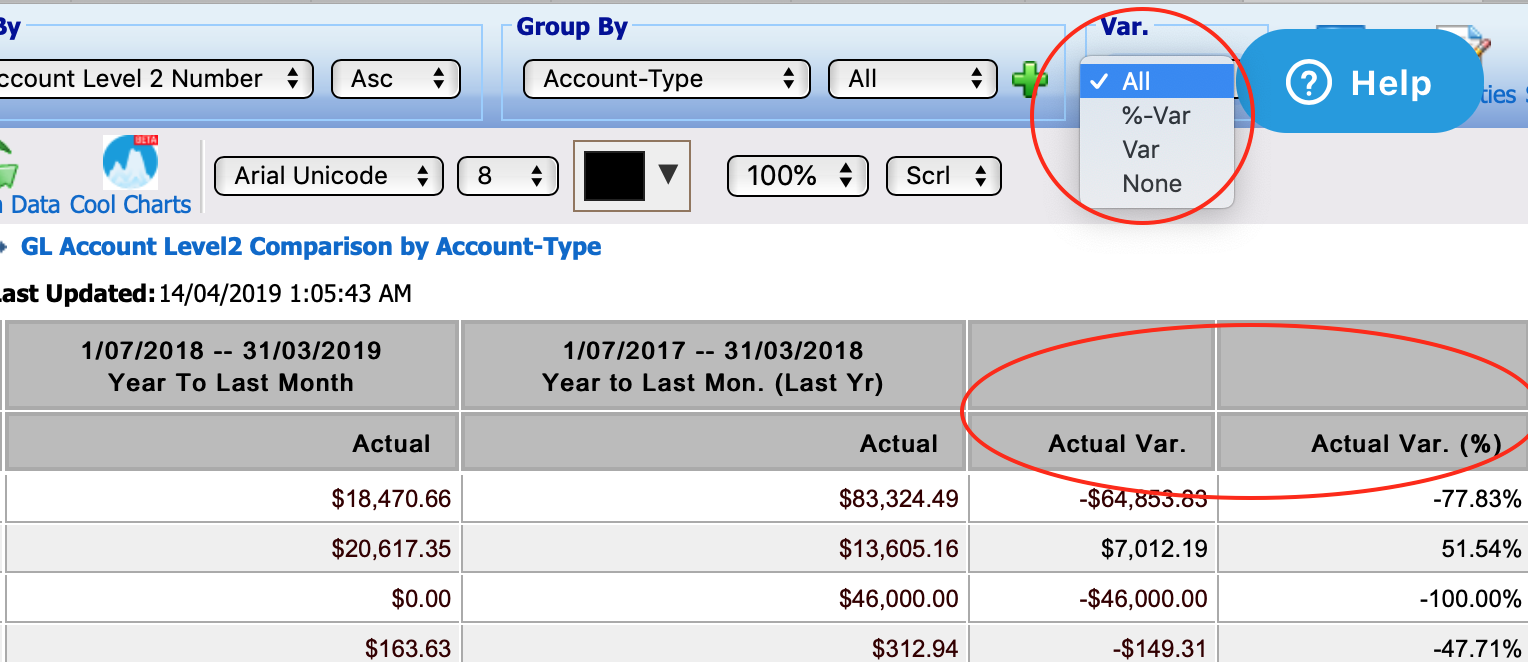Expand the GL Account report title arrow
The width and height of the screenshot is (1528, 662).
click(x=3, y=246)
